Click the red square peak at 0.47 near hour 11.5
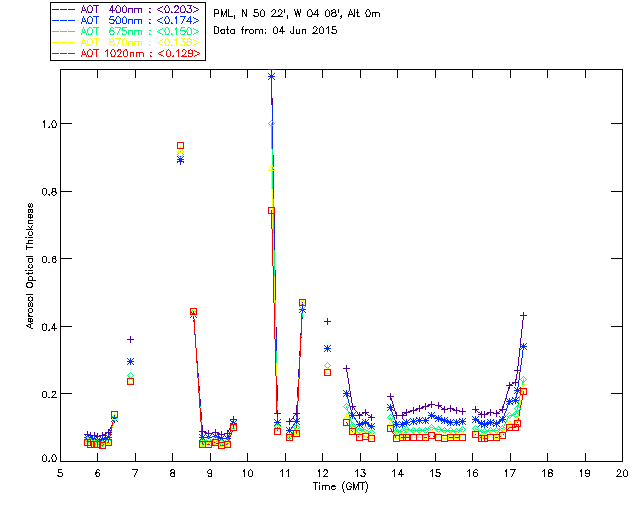Screen dimensions: 640x512 coord(302,303)
